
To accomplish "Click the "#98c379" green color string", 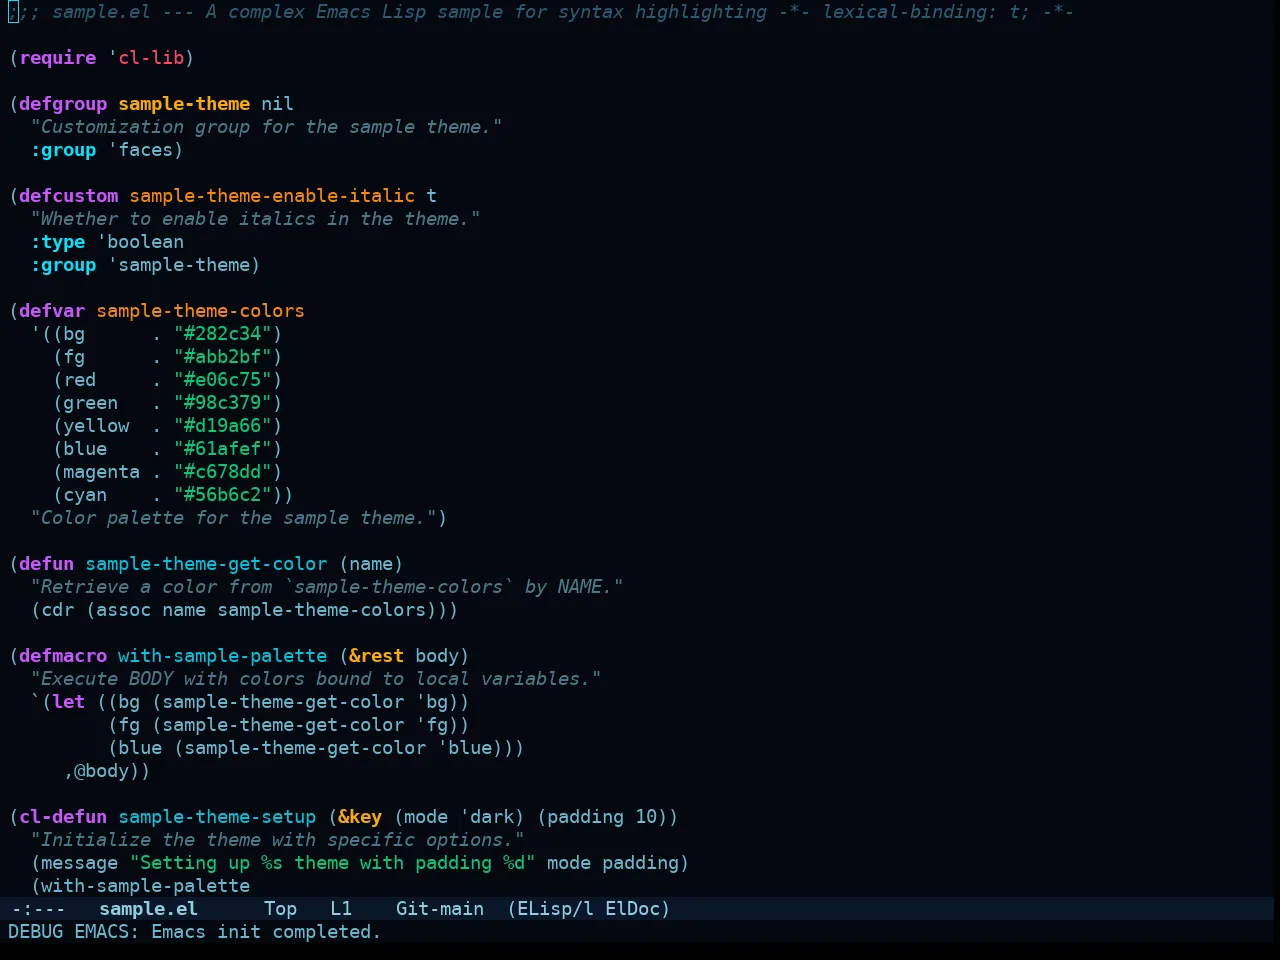I will pos(223,402).
